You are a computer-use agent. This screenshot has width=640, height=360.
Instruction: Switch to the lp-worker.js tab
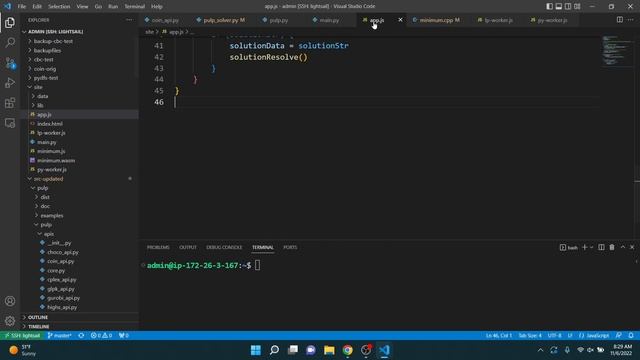click(x=498, y=20)
